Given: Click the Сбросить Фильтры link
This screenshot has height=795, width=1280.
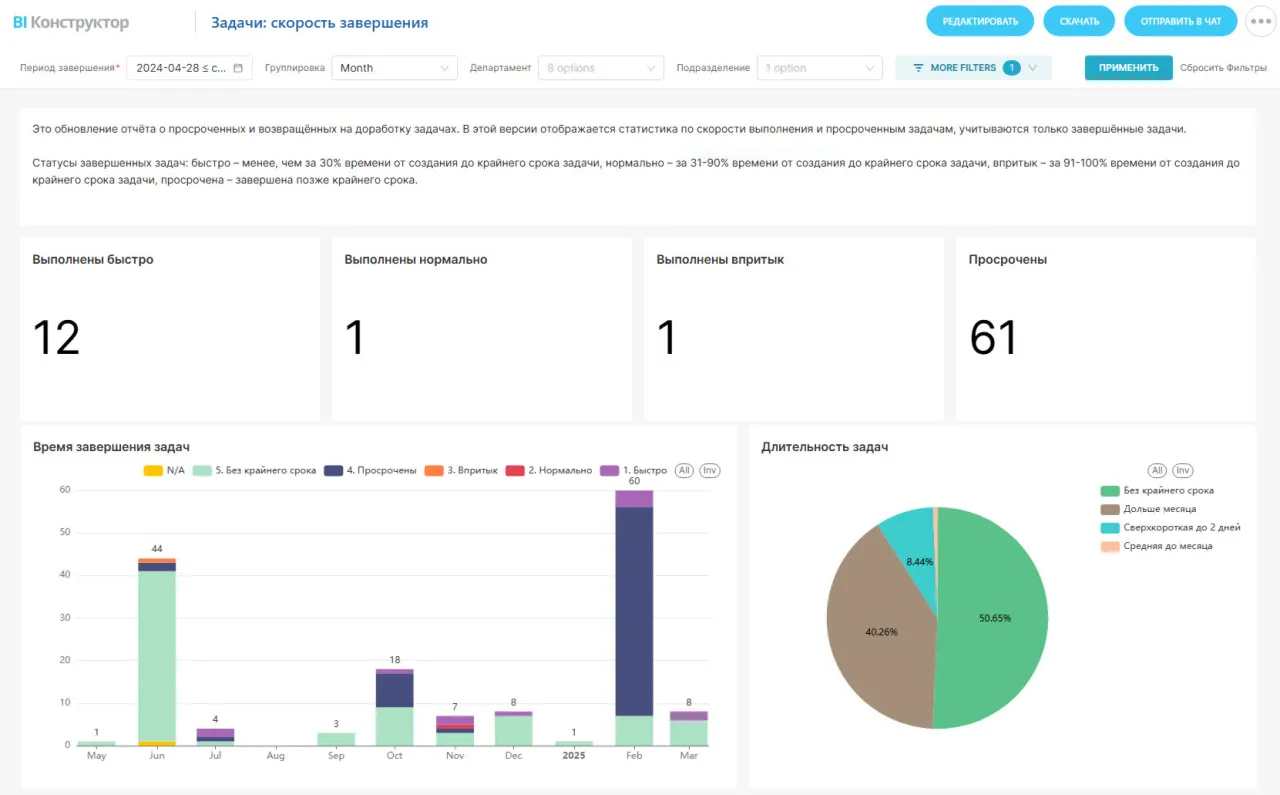Looking at the screenshot, I should coord(1222,68).
